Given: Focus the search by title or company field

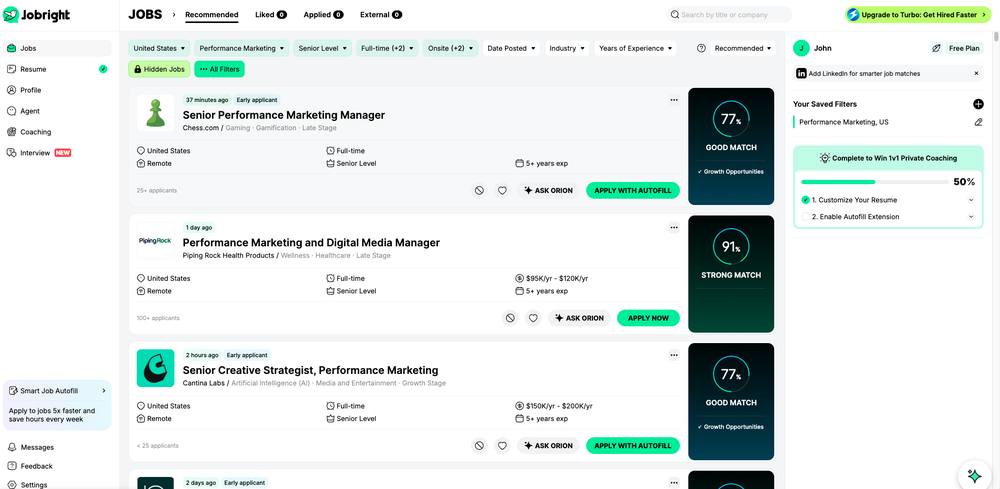Looking at the screenshot, I should (729, 15).
